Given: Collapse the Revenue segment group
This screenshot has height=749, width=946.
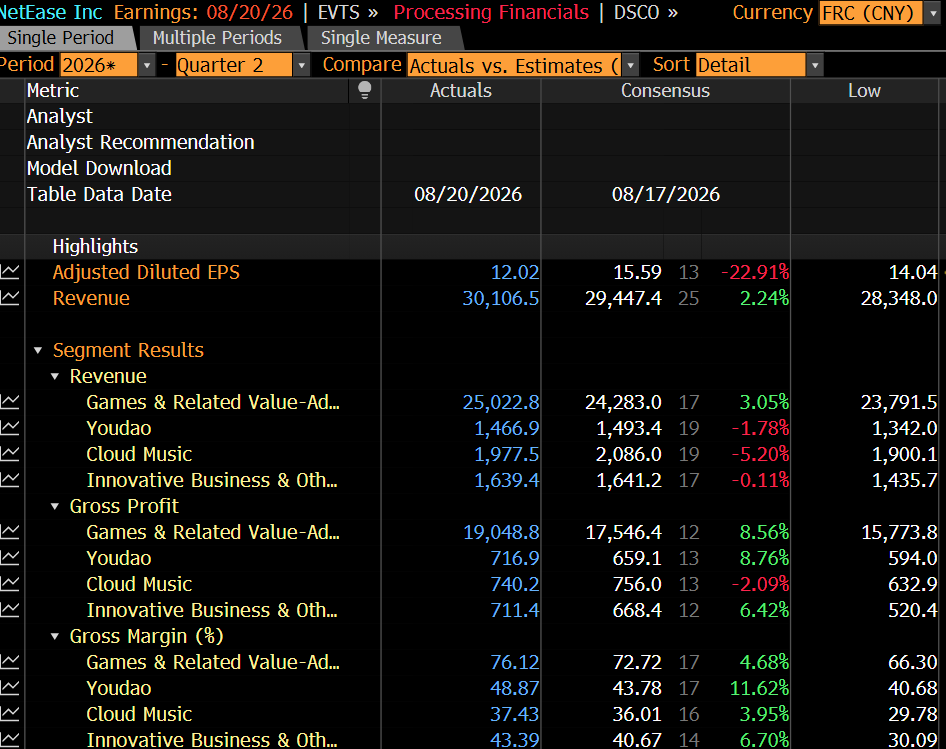Looking at the screenshot, I should click(x=55, y=377).
